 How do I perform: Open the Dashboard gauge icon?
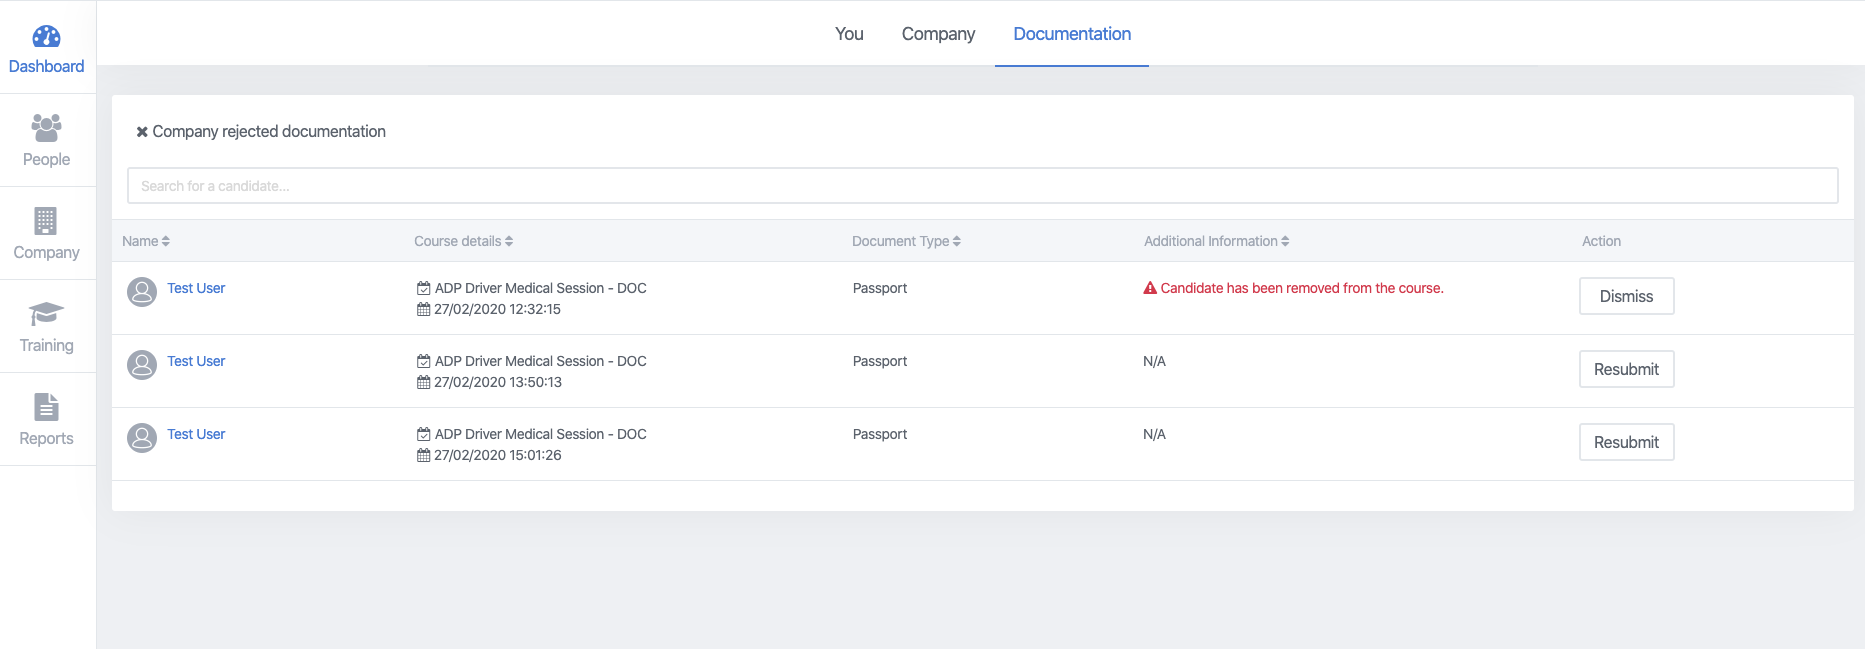[x=46, y=37]
